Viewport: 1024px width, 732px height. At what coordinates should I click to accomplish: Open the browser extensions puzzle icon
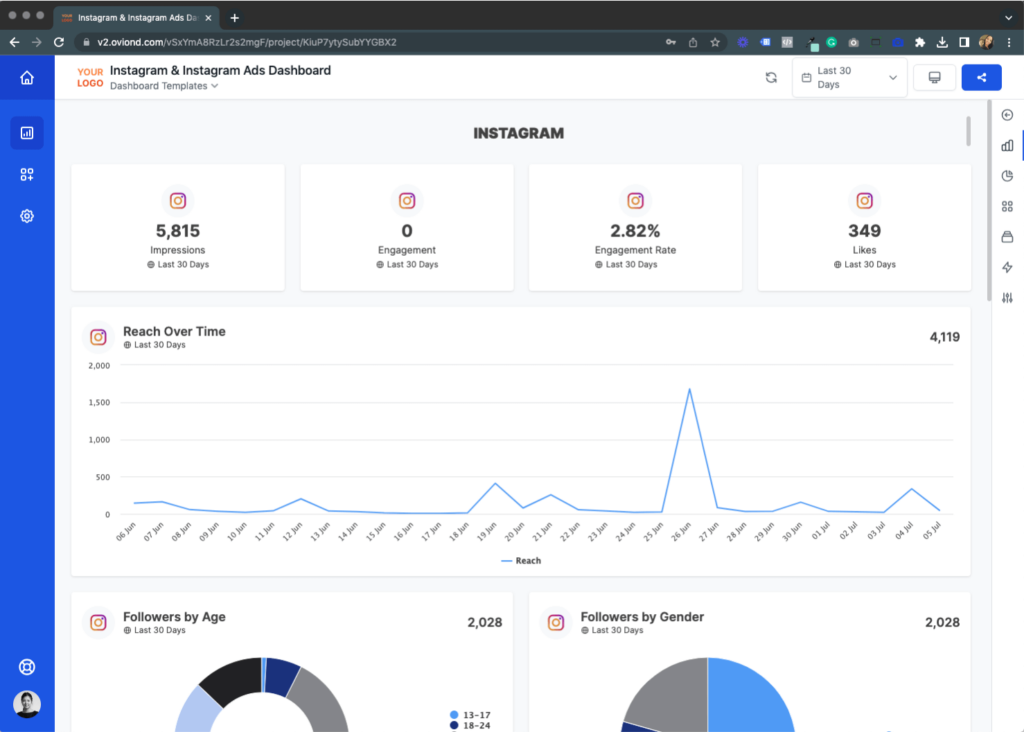click(x=920, y=42)
